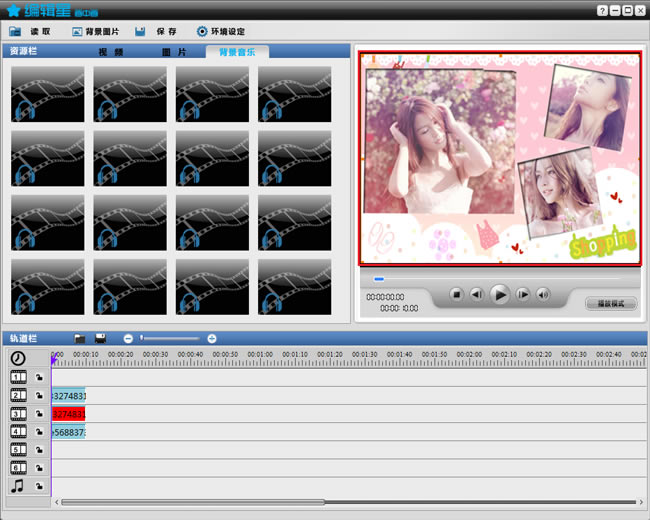Click the timeline zoom-in plus icon
The height and width of the screenshot is (520, 650).
click(212, 339)
